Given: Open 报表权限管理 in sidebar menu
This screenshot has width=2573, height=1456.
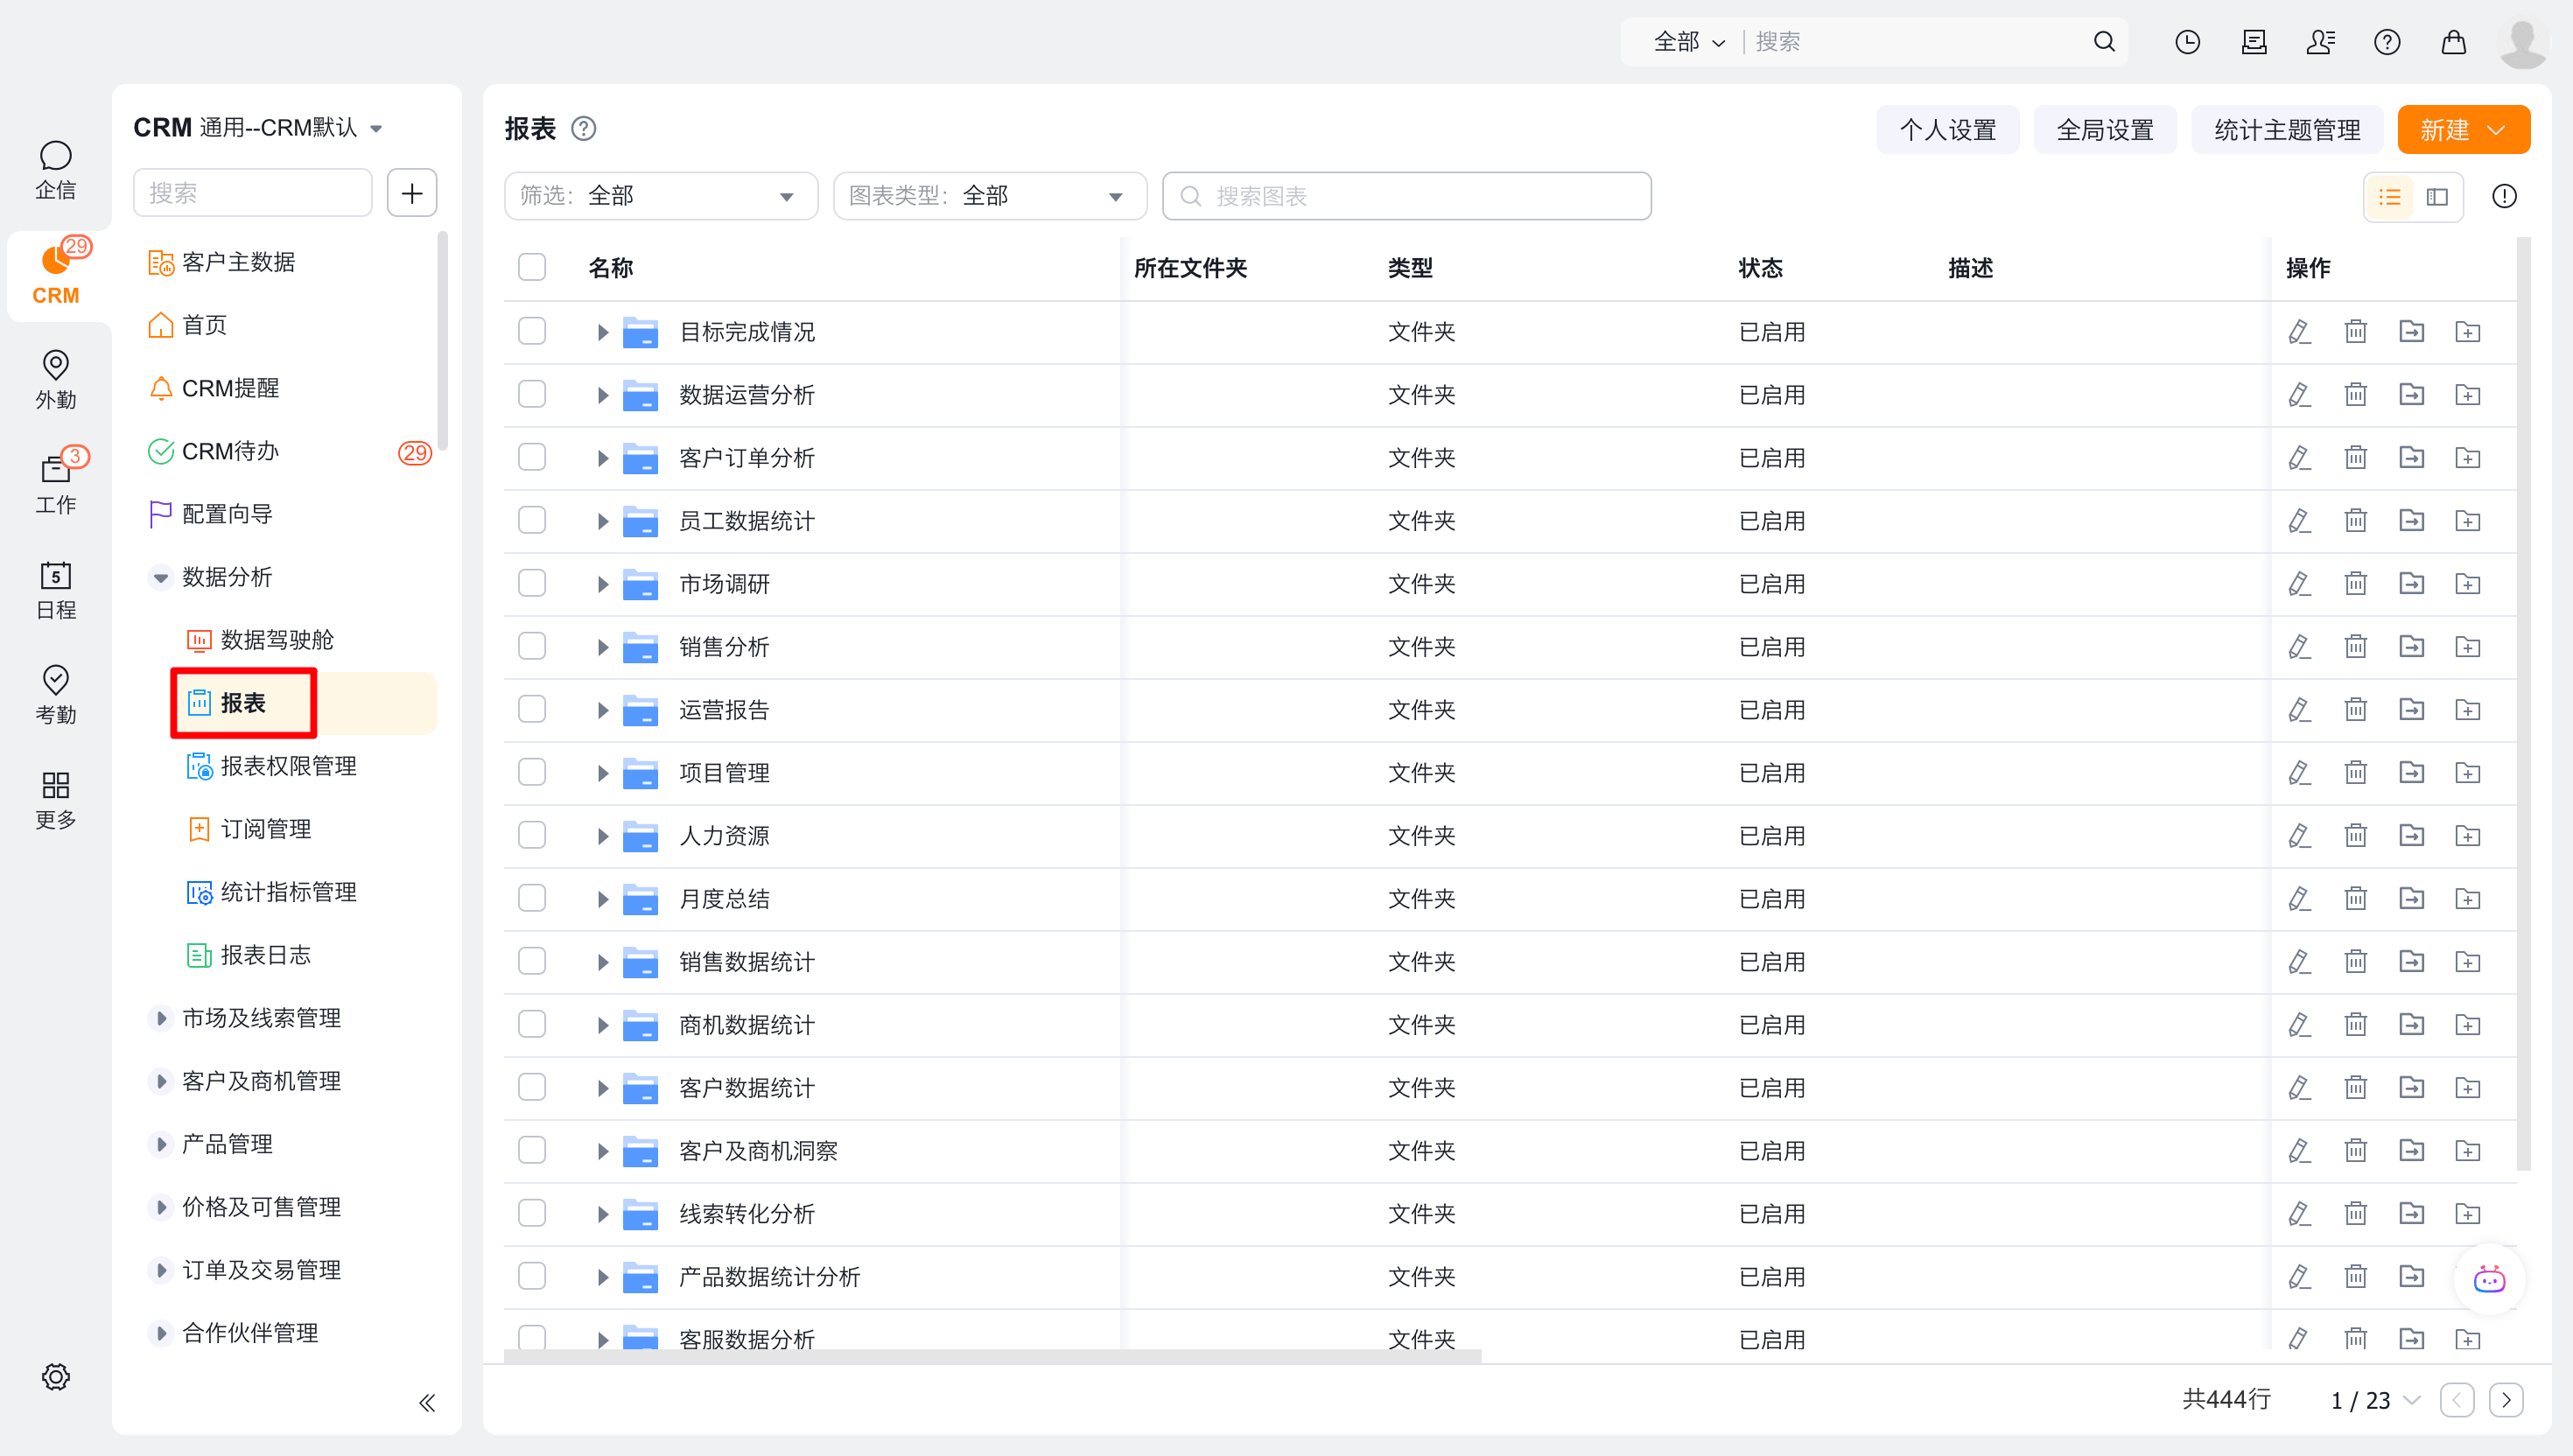Looking at the screenshot, I should click(288, 766).
